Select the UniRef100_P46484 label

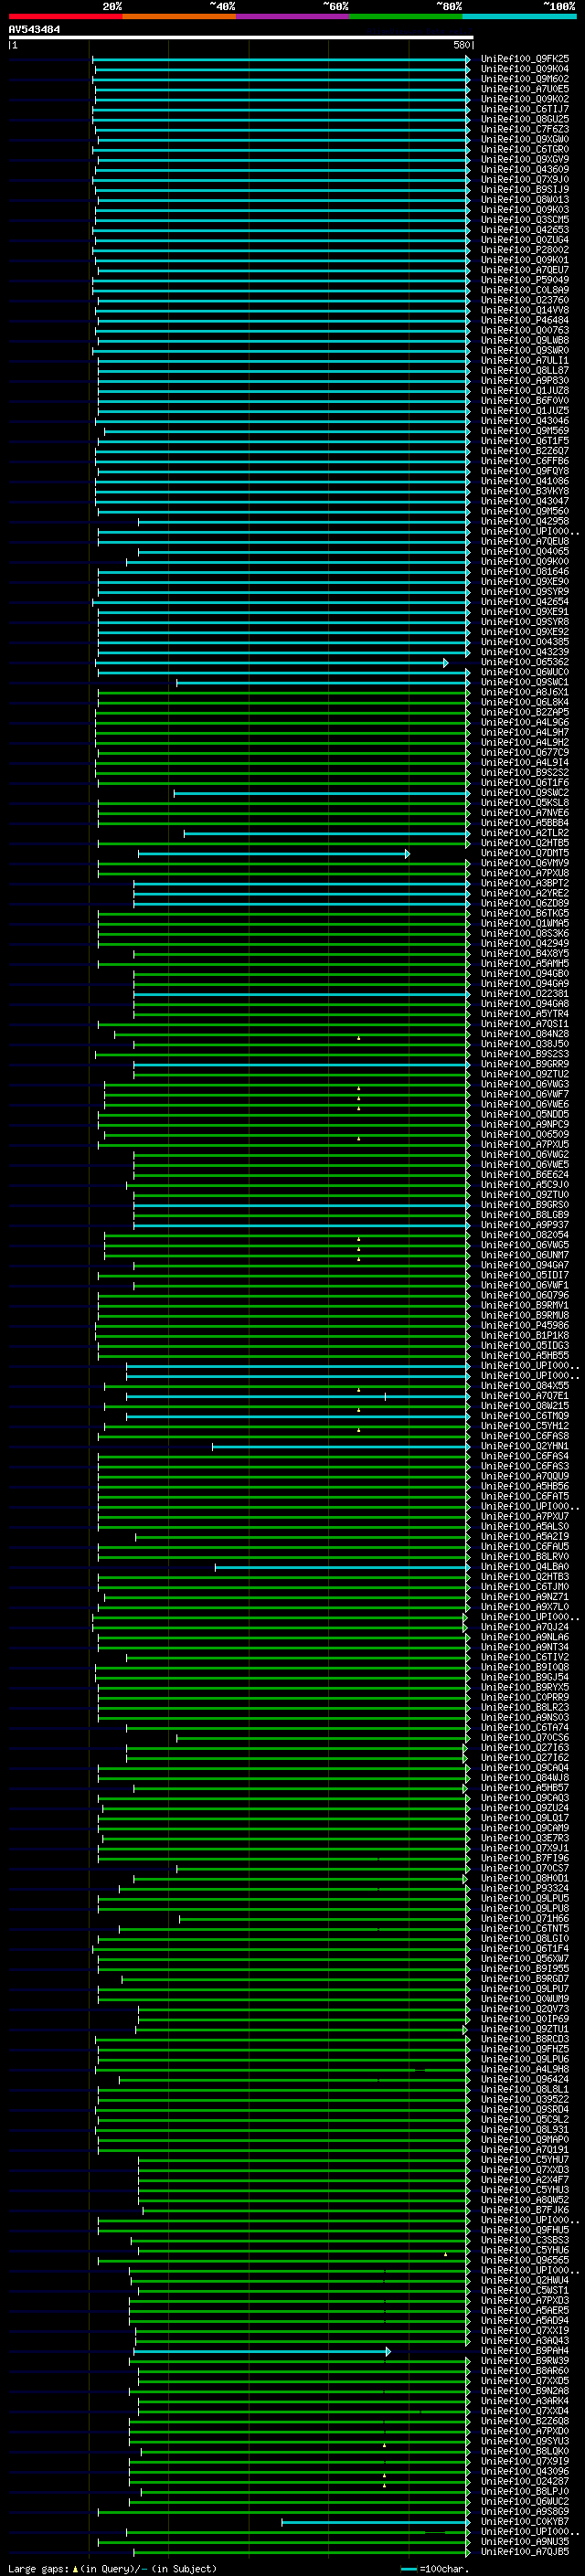point(525,320)
